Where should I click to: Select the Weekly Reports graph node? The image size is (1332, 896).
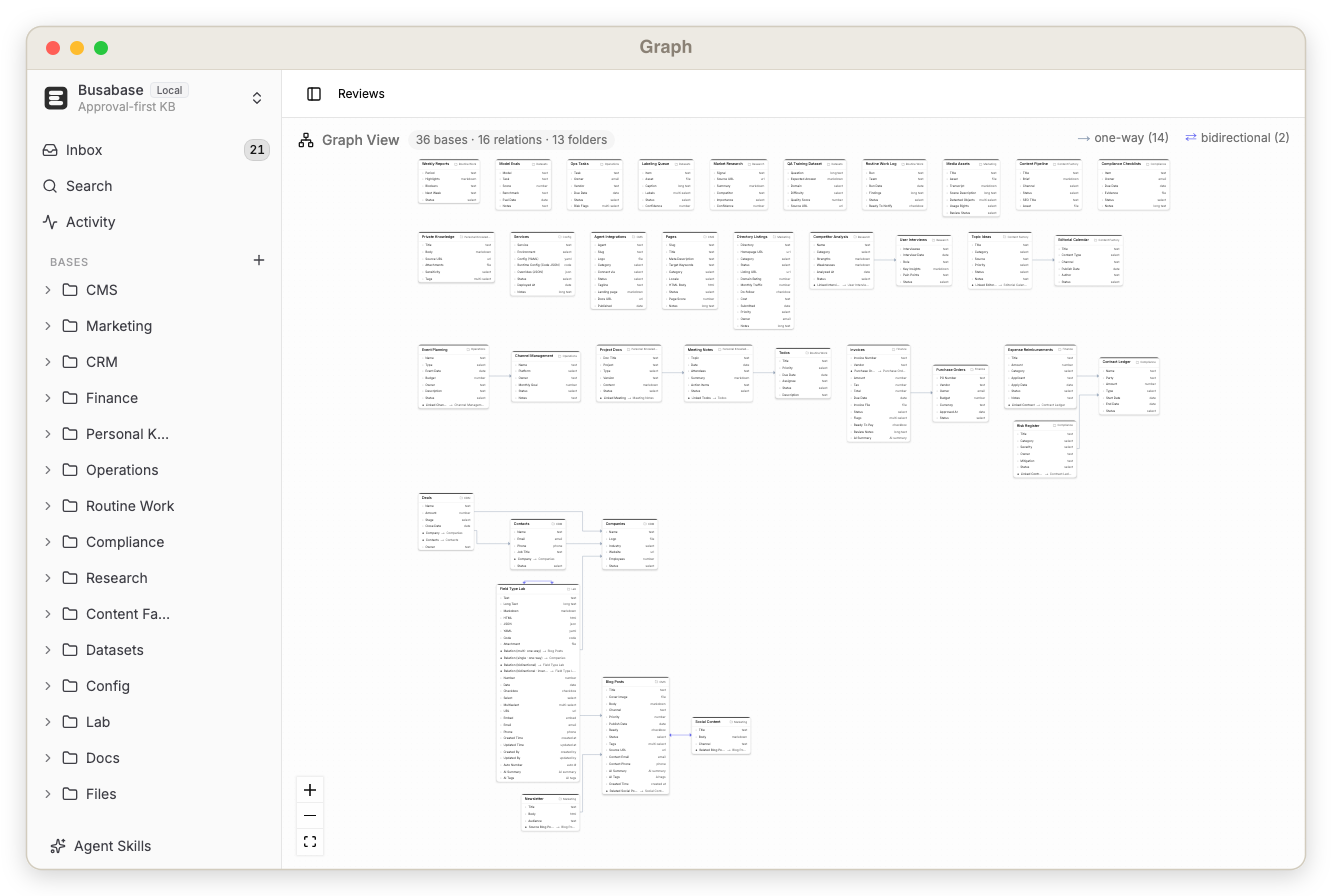448,183
